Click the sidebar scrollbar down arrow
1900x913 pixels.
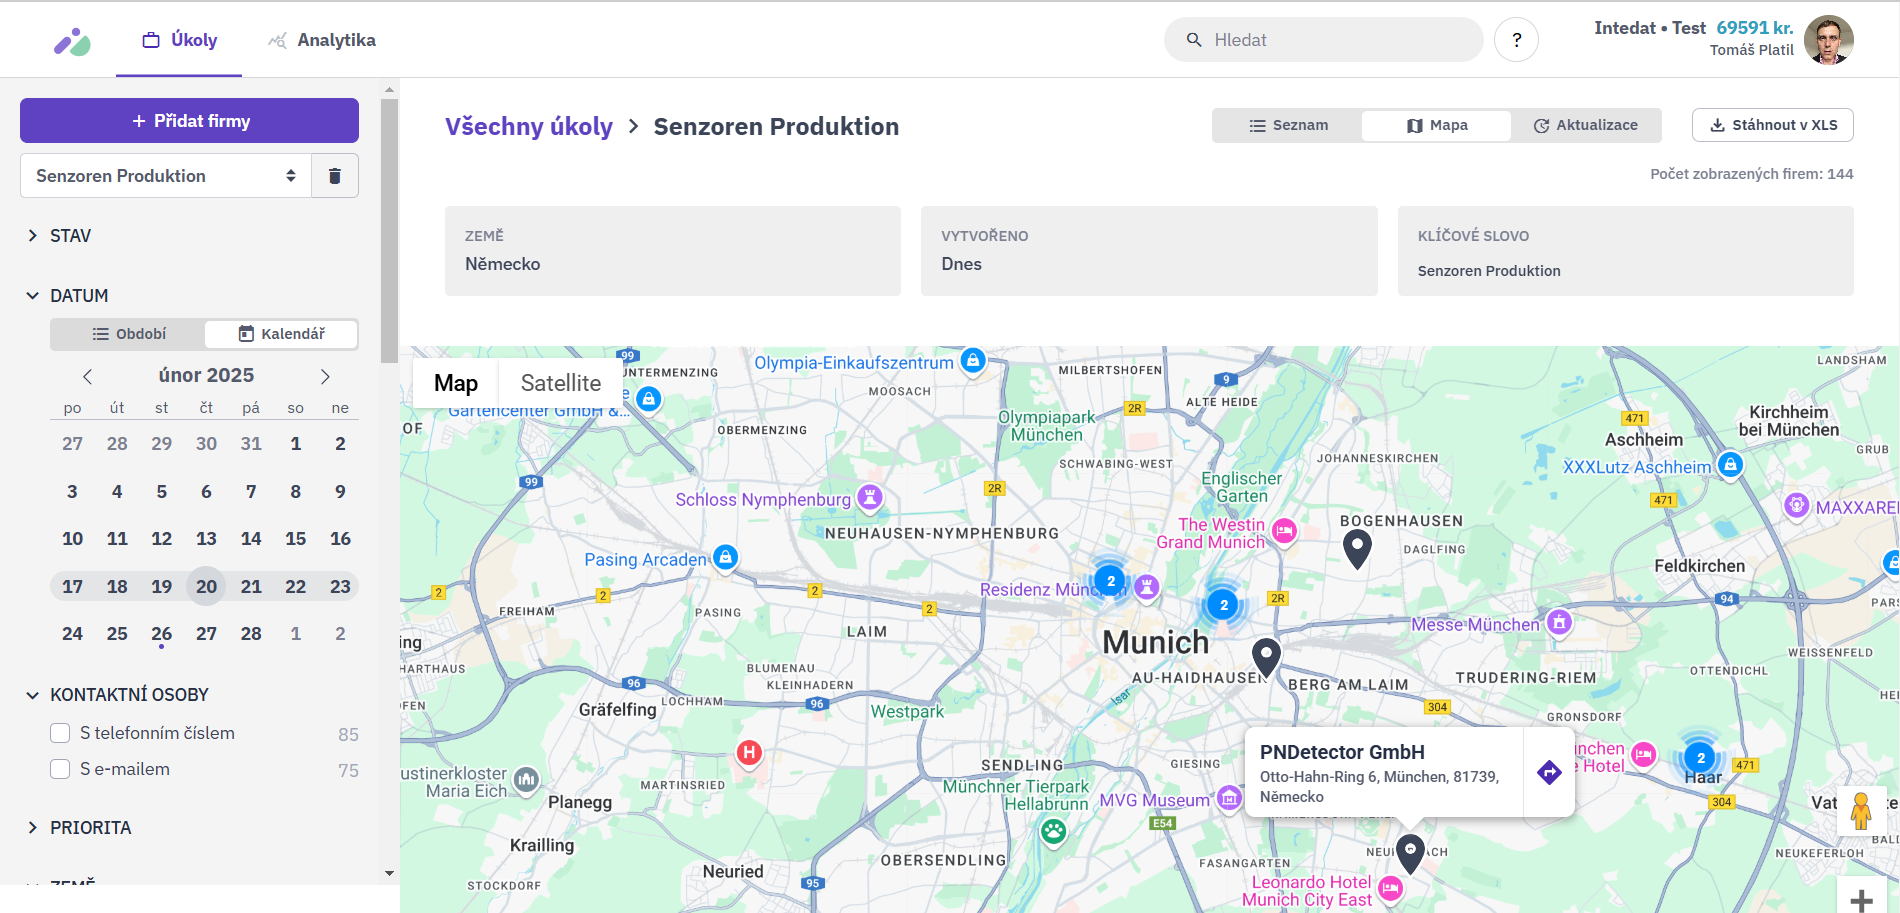click(389, 873)
